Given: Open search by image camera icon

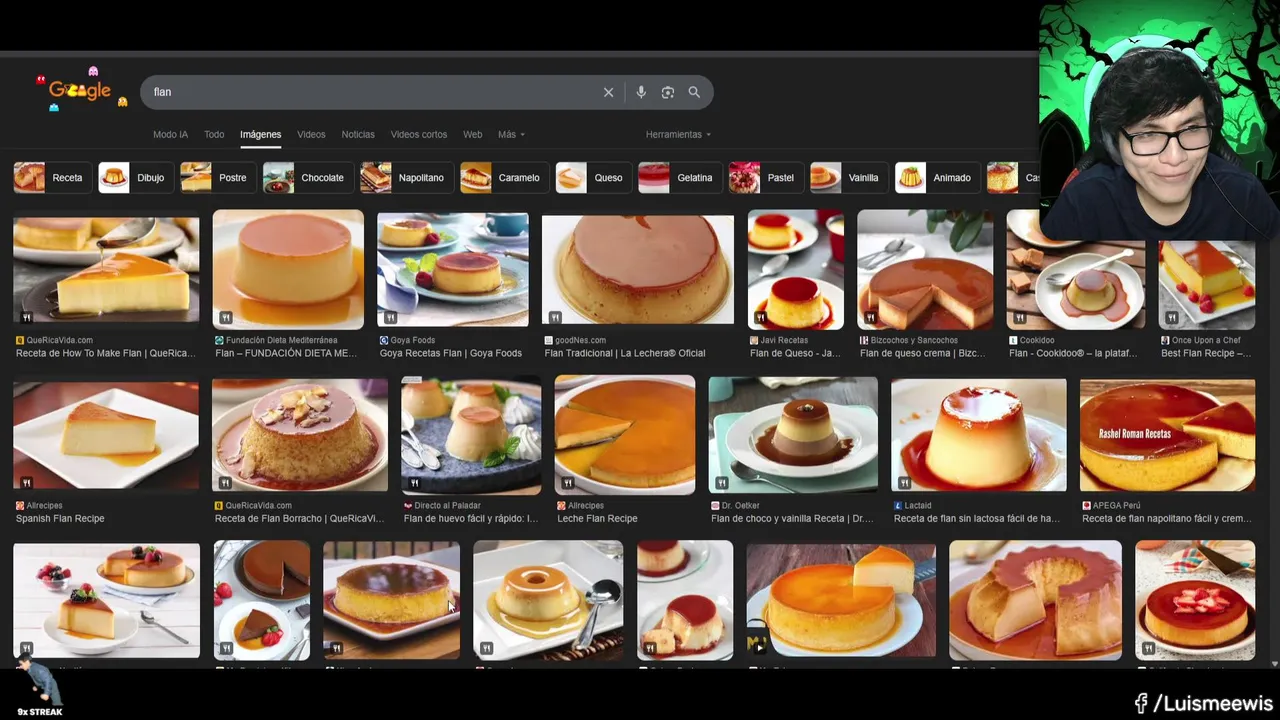Looking at the screenshot, I should (668, 92).
